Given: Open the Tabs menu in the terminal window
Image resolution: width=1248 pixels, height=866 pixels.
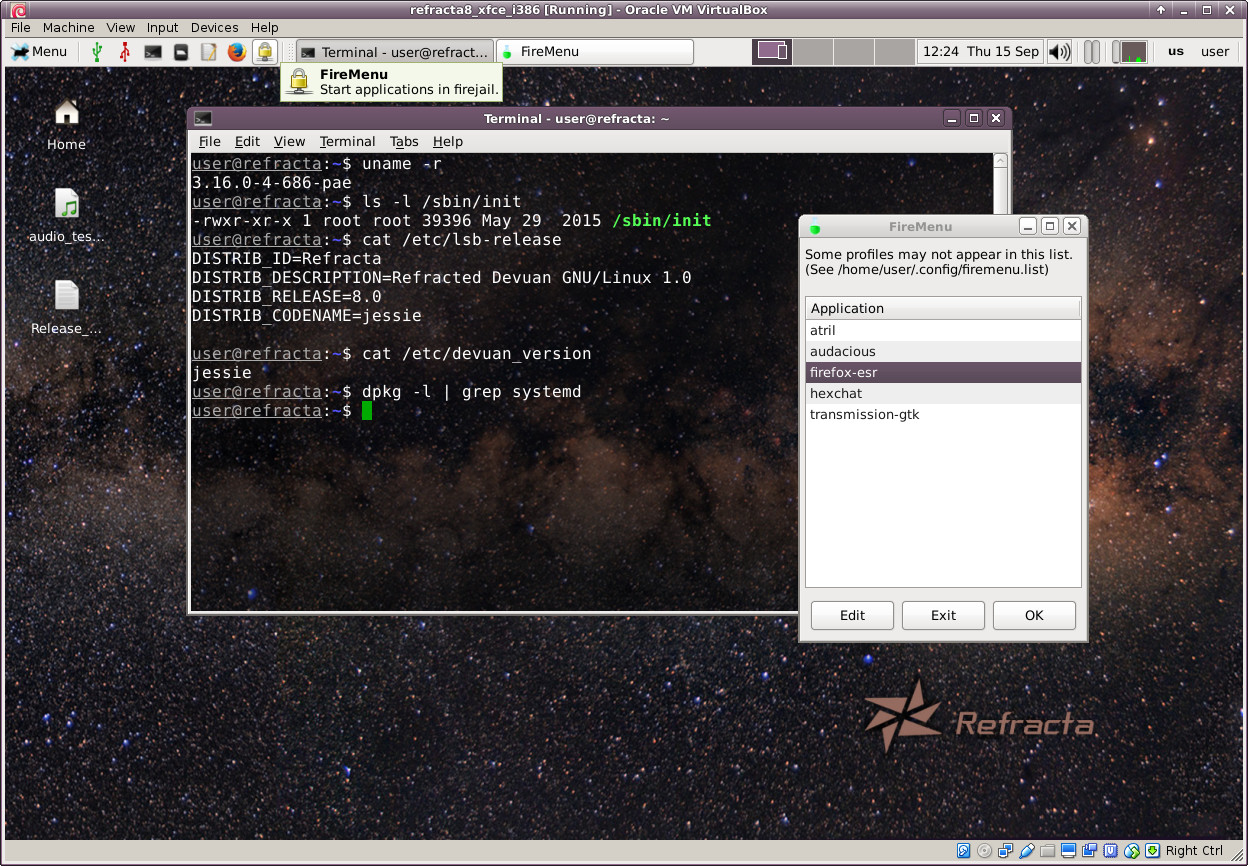Looking at the screenshot, I should click(x=404, y=142).
